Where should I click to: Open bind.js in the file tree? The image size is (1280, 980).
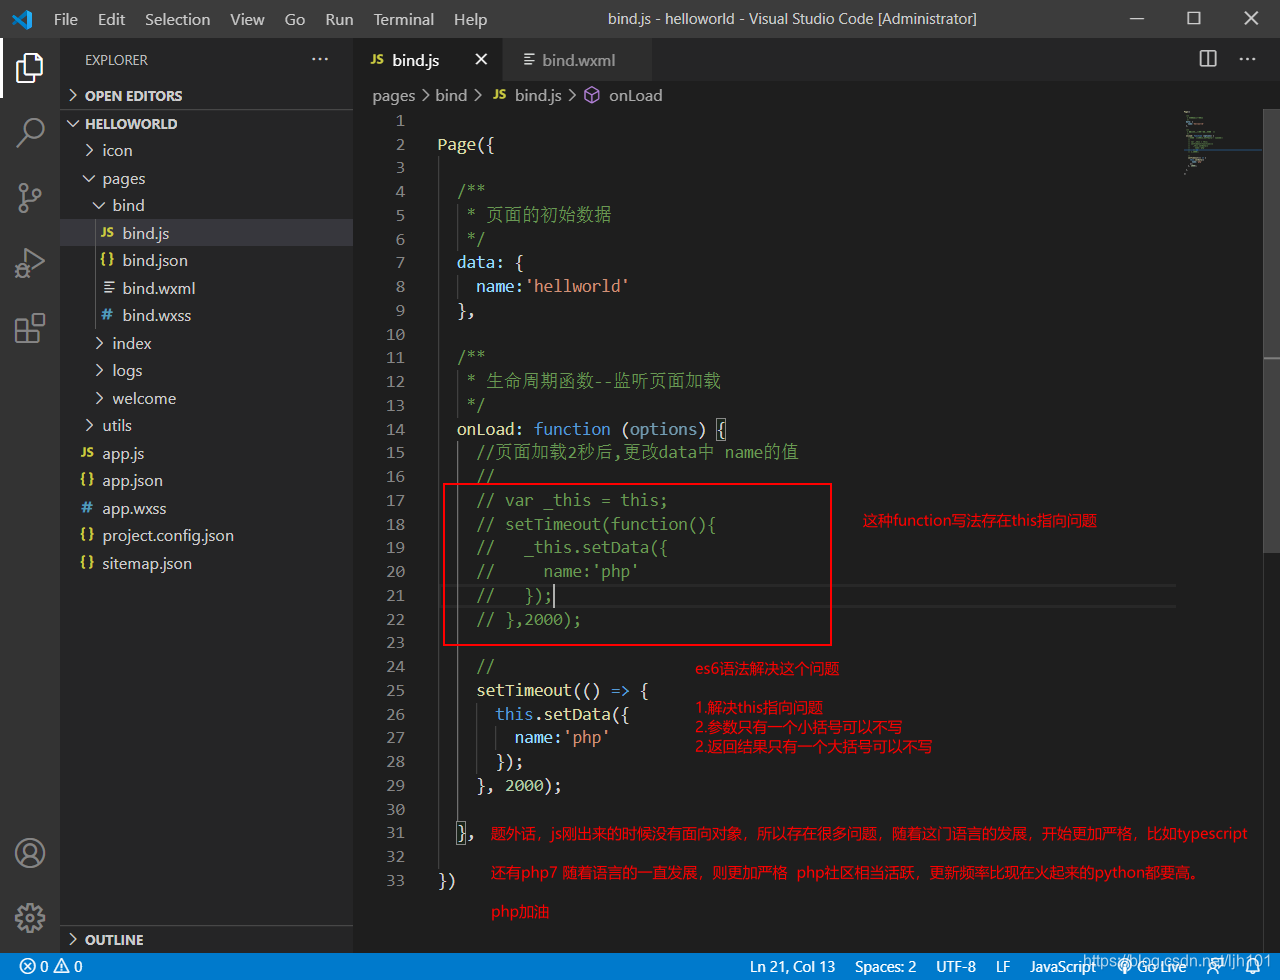(146, 233)
